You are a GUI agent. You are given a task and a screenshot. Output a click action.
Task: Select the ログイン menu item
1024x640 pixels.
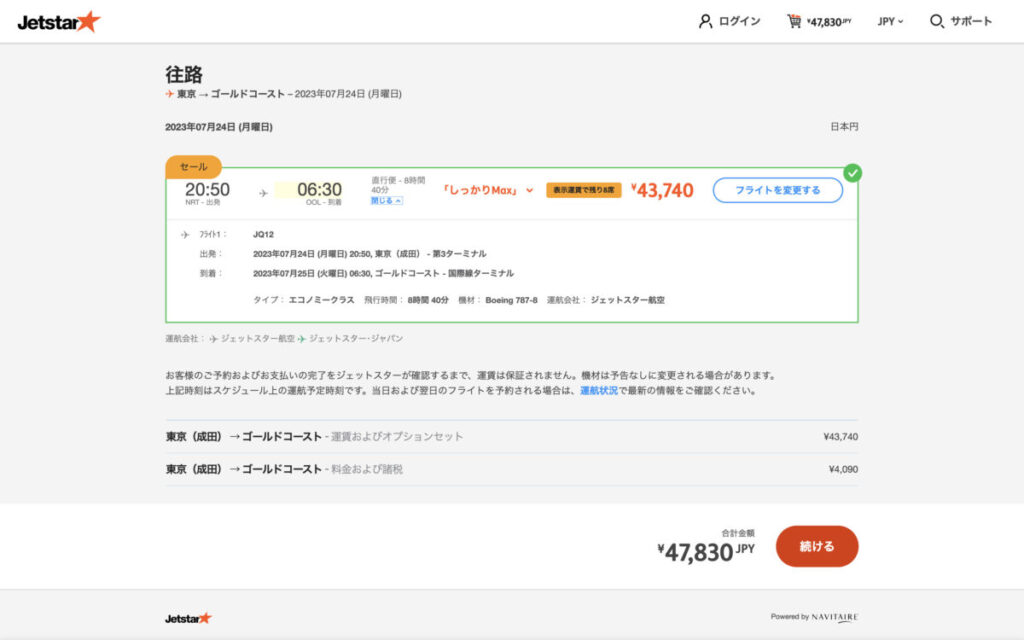tap(738, 20)
